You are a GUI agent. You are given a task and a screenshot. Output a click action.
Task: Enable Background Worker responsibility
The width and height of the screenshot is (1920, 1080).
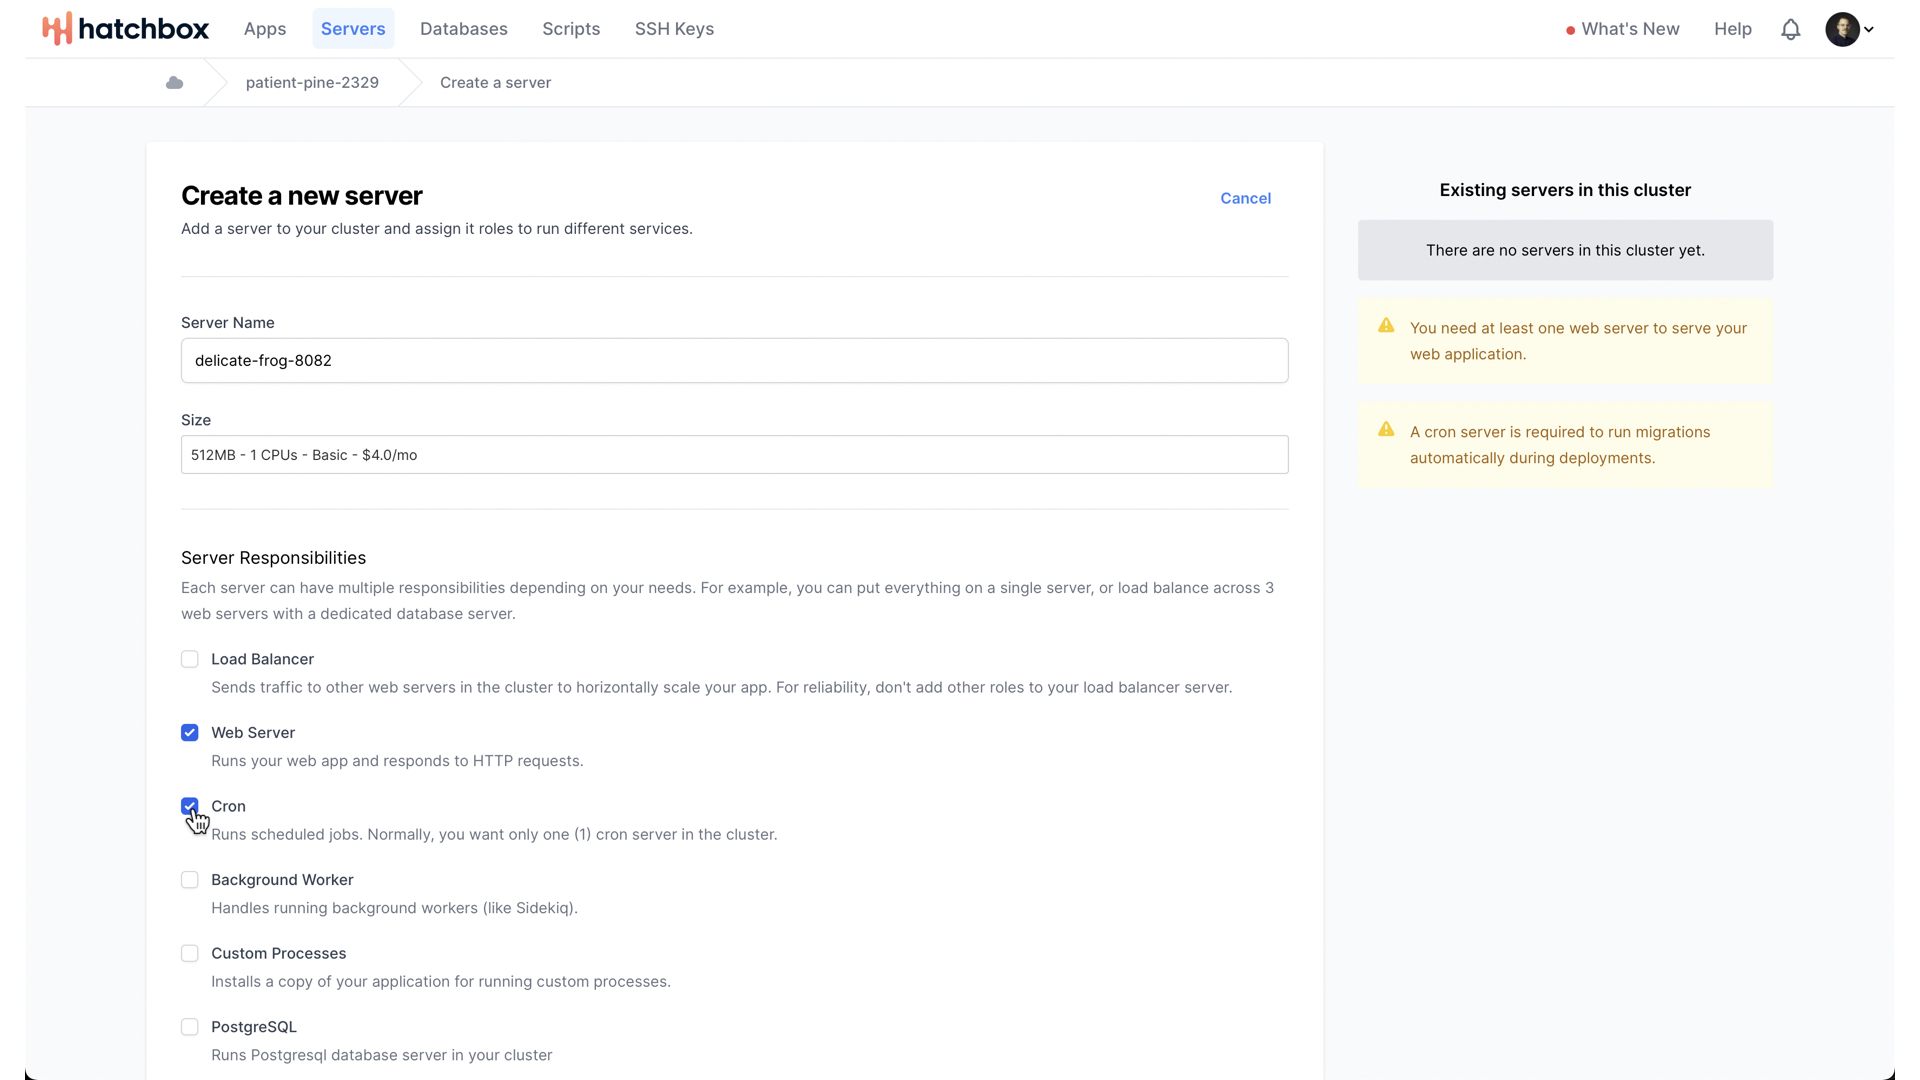pos(190,880)
